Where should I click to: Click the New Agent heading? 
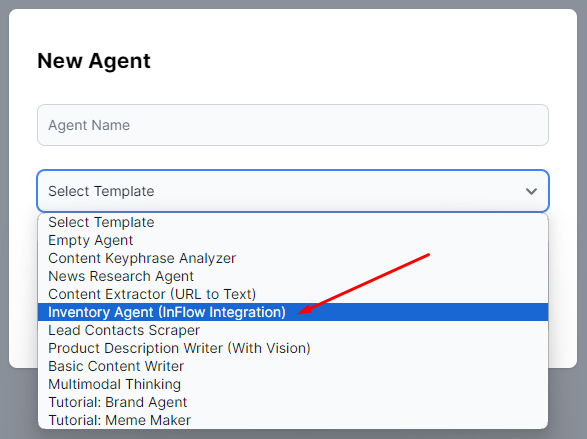94,61
